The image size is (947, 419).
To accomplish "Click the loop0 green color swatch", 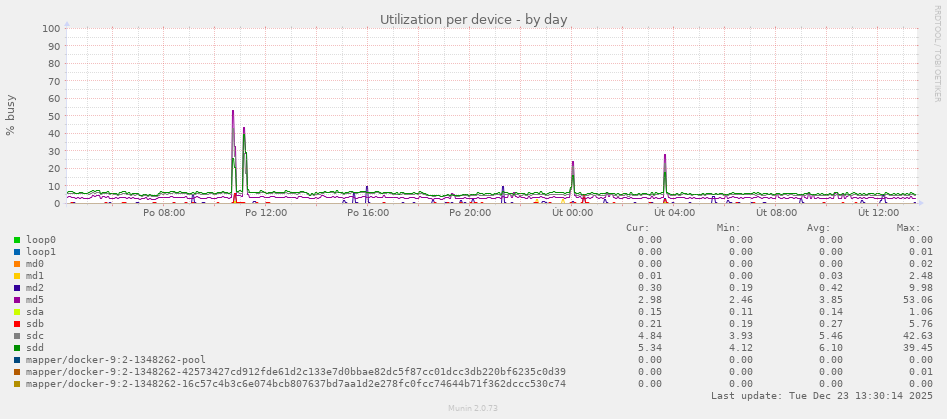I will pos(17,240).
